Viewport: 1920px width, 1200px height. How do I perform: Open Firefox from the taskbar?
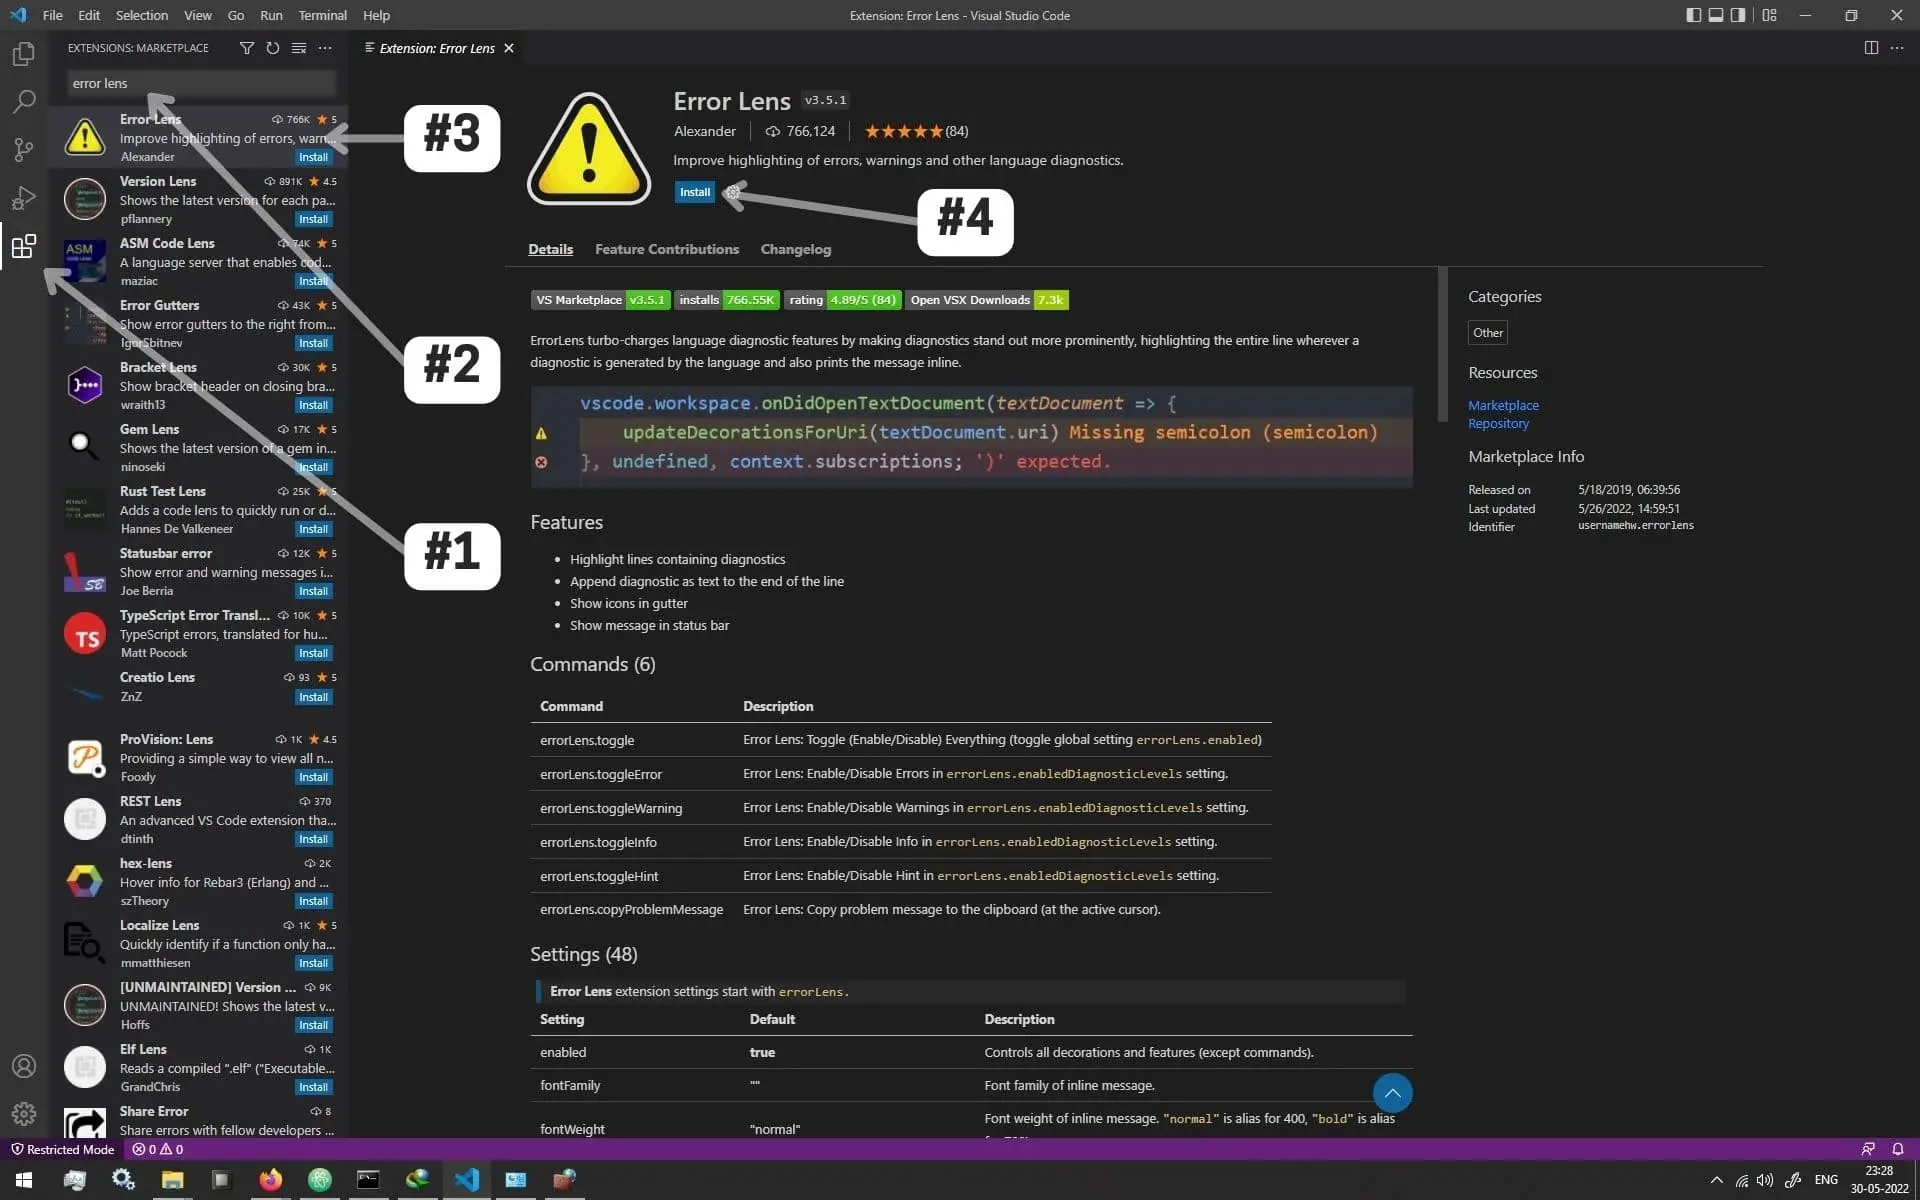click(x=270, y=1180)
